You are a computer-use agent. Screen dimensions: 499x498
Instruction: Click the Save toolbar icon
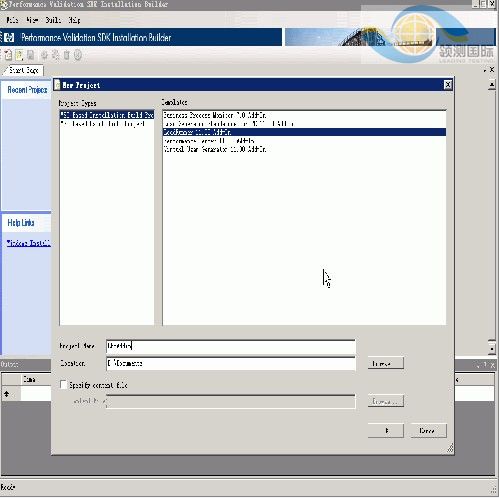click(x=30, y=55)
